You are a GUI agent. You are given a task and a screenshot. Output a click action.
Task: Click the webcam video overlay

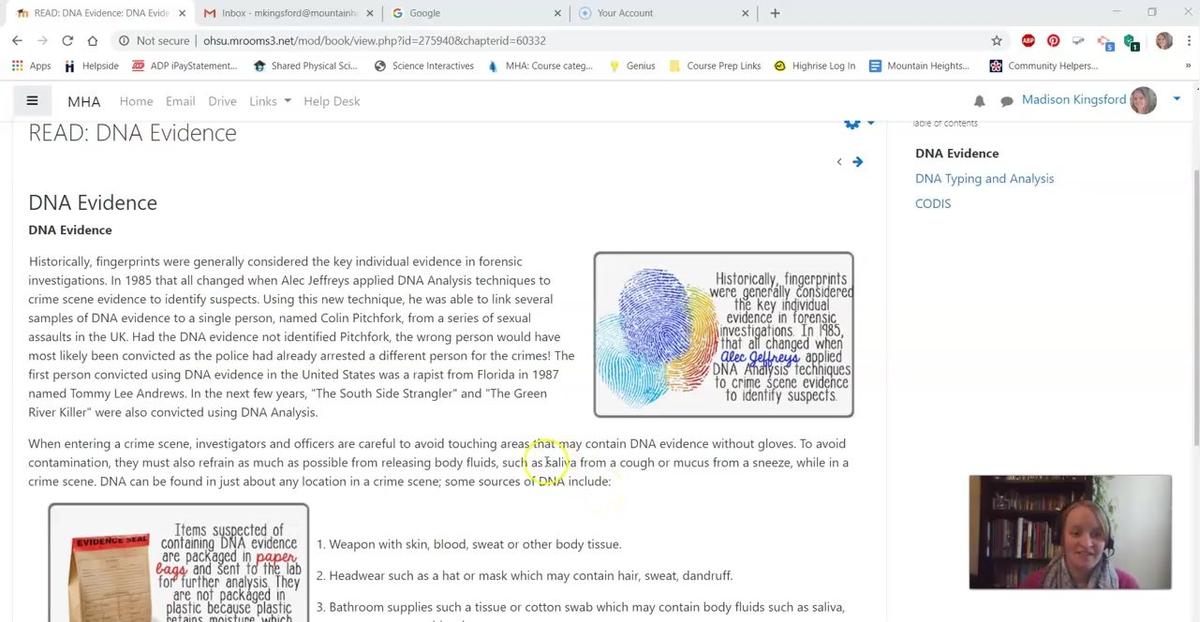pos(1070,532)
